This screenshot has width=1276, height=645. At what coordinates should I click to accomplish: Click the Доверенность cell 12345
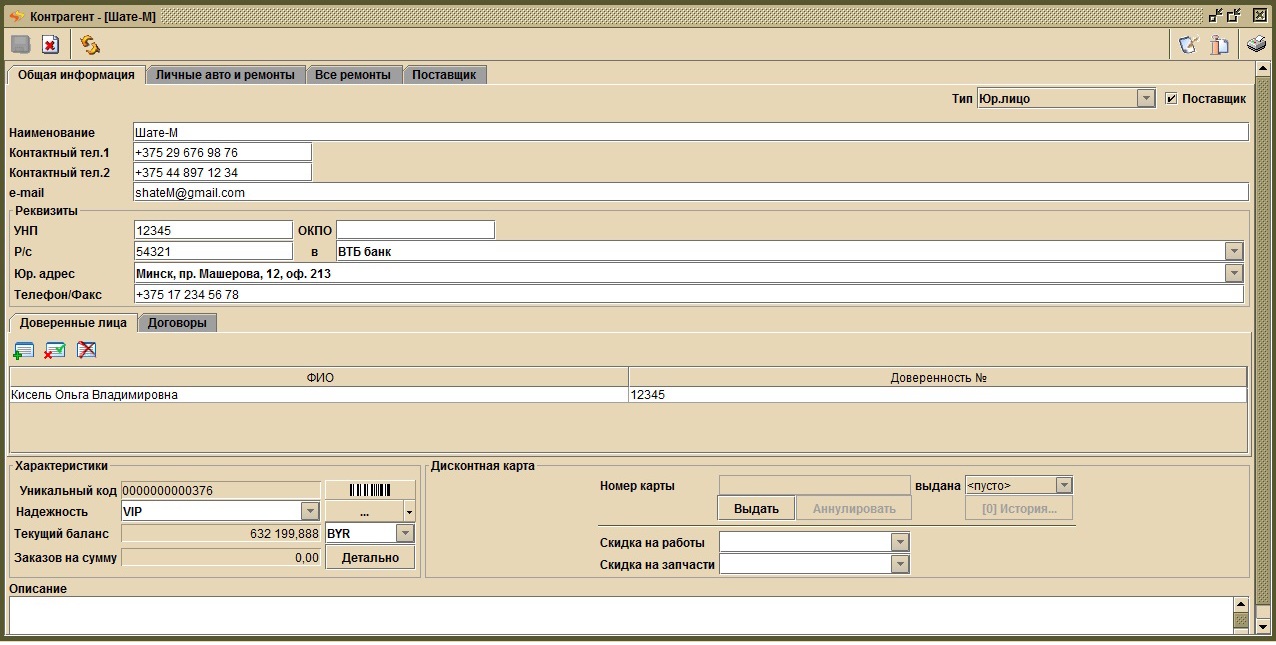937,395
